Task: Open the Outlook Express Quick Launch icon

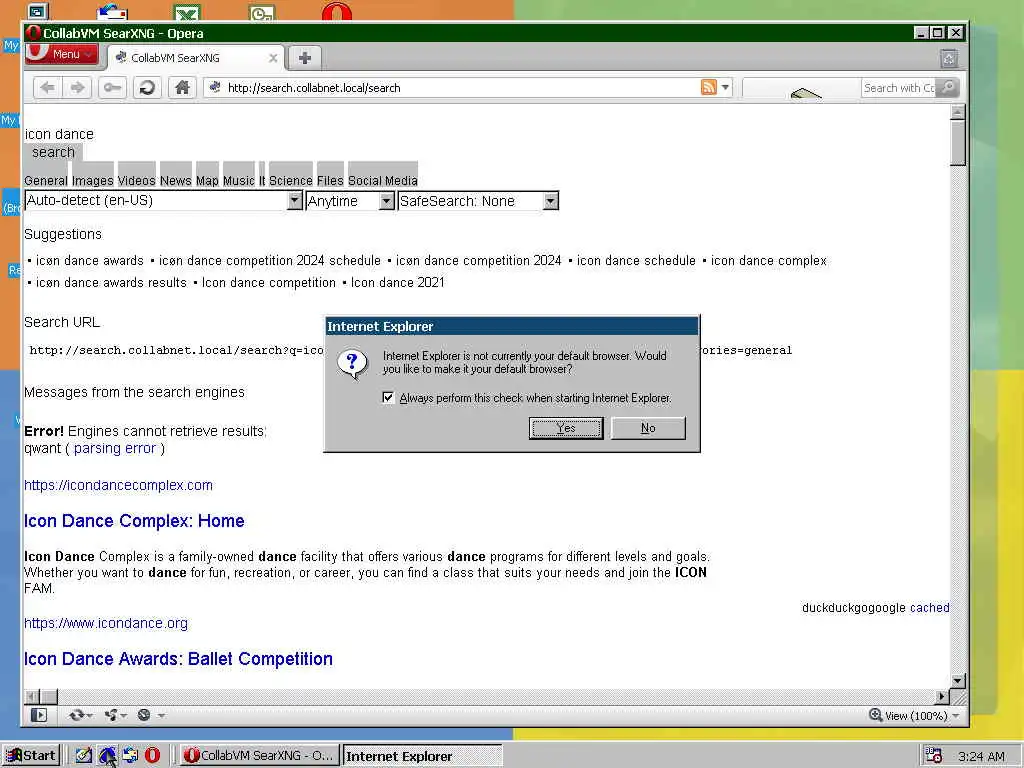Action: [129, 756]
